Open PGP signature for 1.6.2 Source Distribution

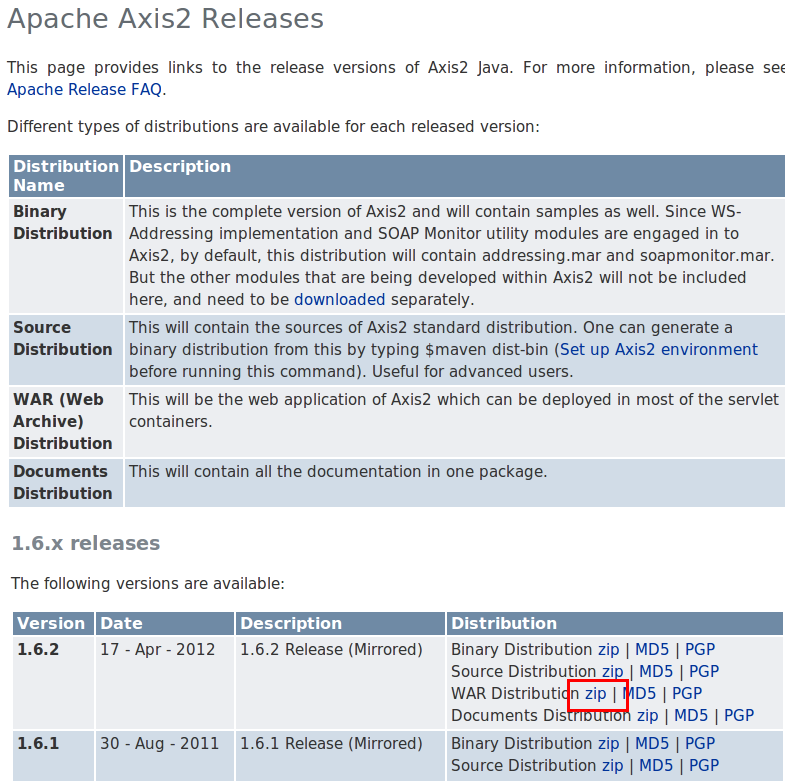pos(704,671)
